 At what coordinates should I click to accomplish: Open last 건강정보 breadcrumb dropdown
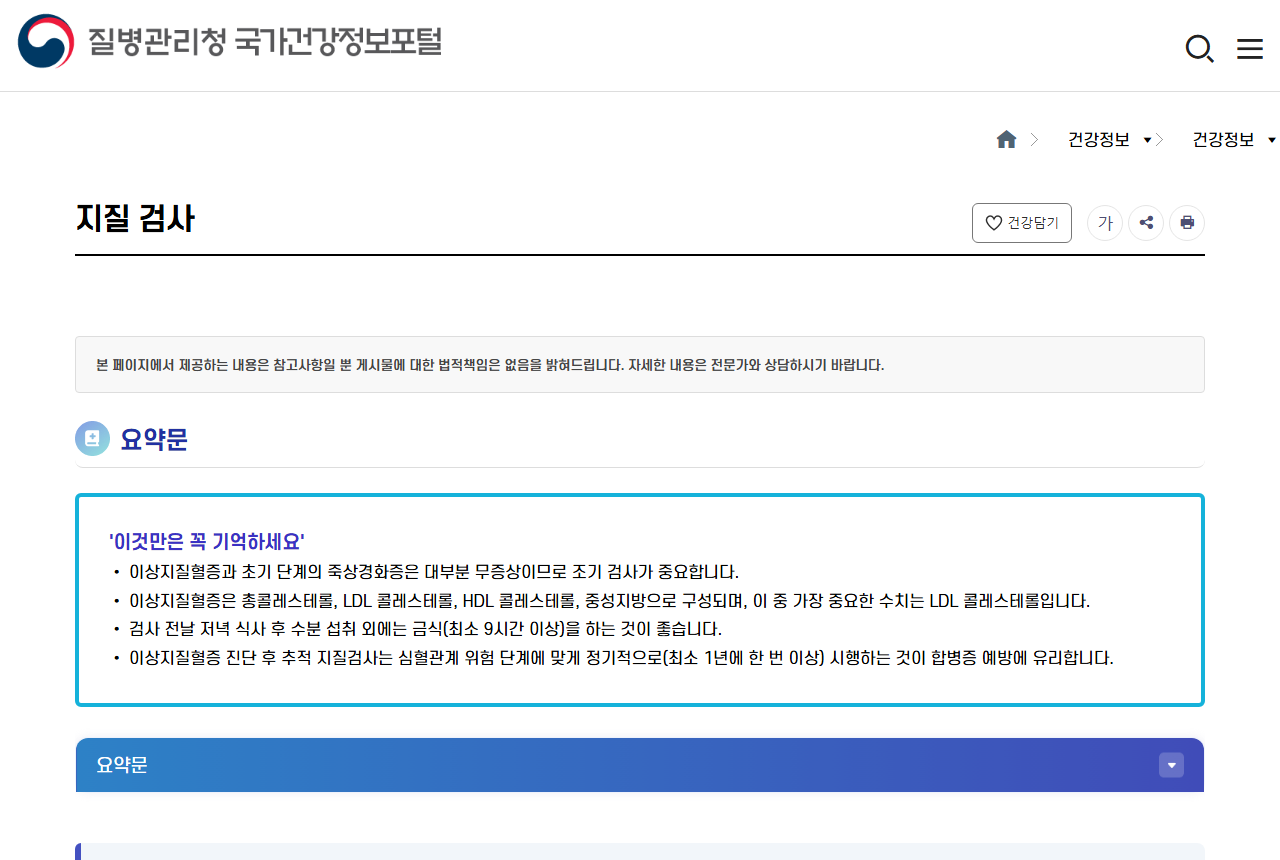pyautogui.click(x=1234, y=140)
